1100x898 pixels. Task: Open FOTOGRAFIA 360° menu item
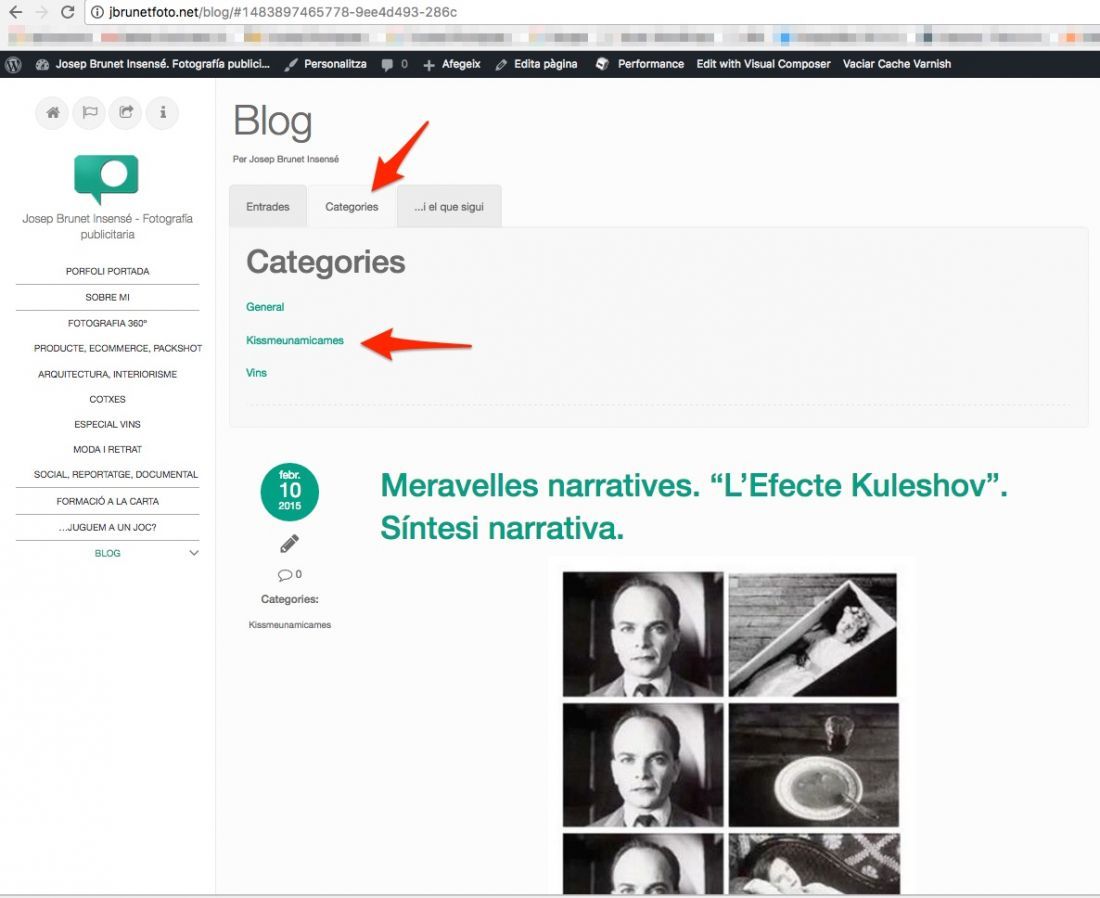point(107,323)
